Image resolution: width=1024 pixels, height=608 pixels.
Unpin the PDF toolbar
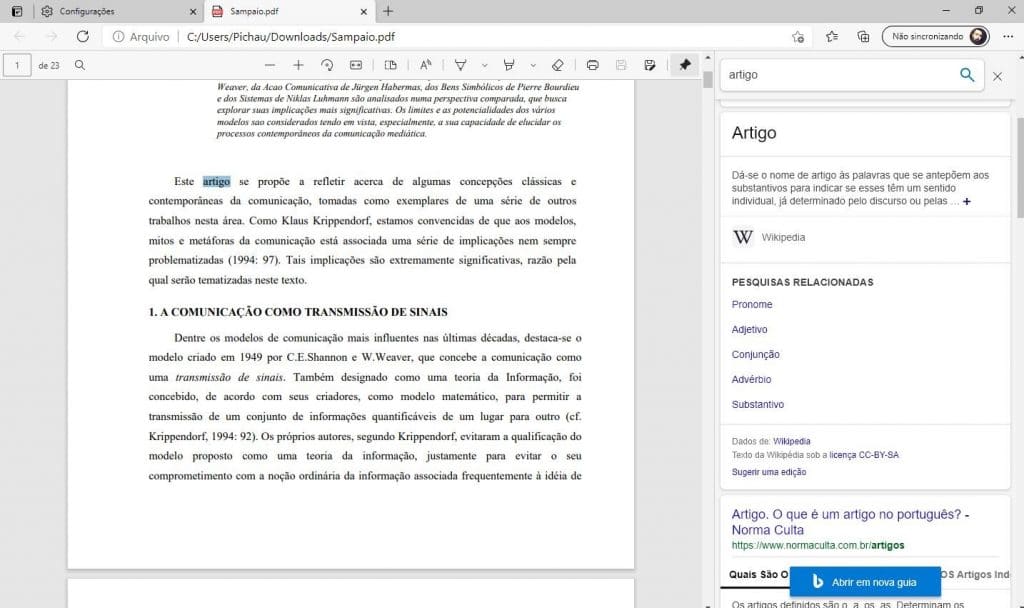coord(684,65)
